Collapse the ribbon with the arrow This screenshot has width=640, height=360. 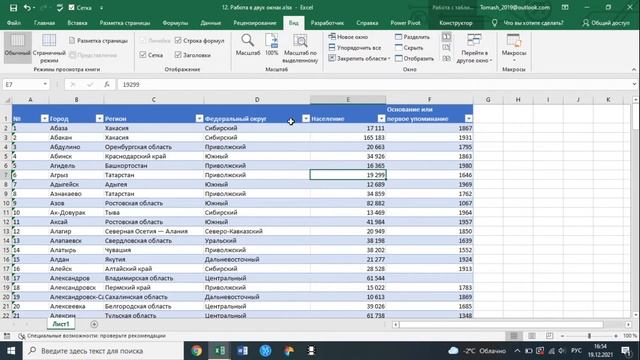(634, 69)
